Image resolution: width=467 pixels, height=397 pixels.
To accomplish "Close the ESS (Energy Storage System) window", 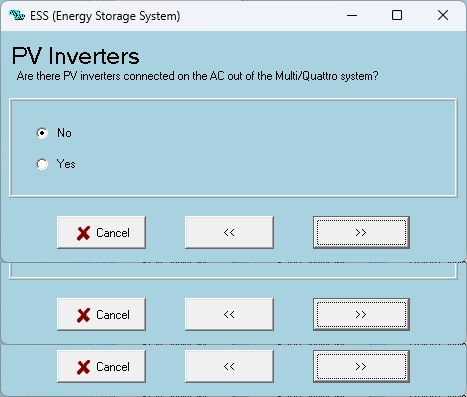I will click(x=443, y=15).
